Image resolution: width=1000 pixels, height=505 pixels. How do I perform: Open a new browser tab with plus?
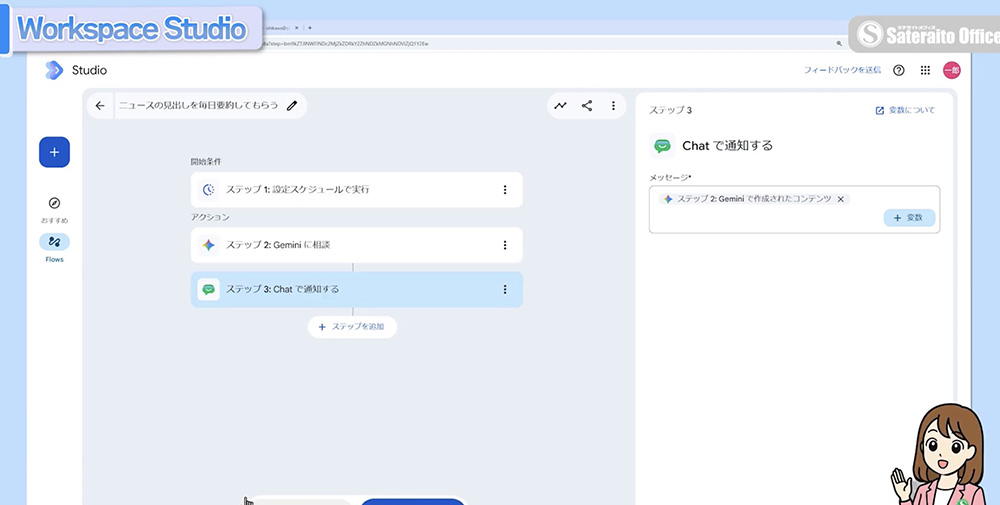coord(310,28)
